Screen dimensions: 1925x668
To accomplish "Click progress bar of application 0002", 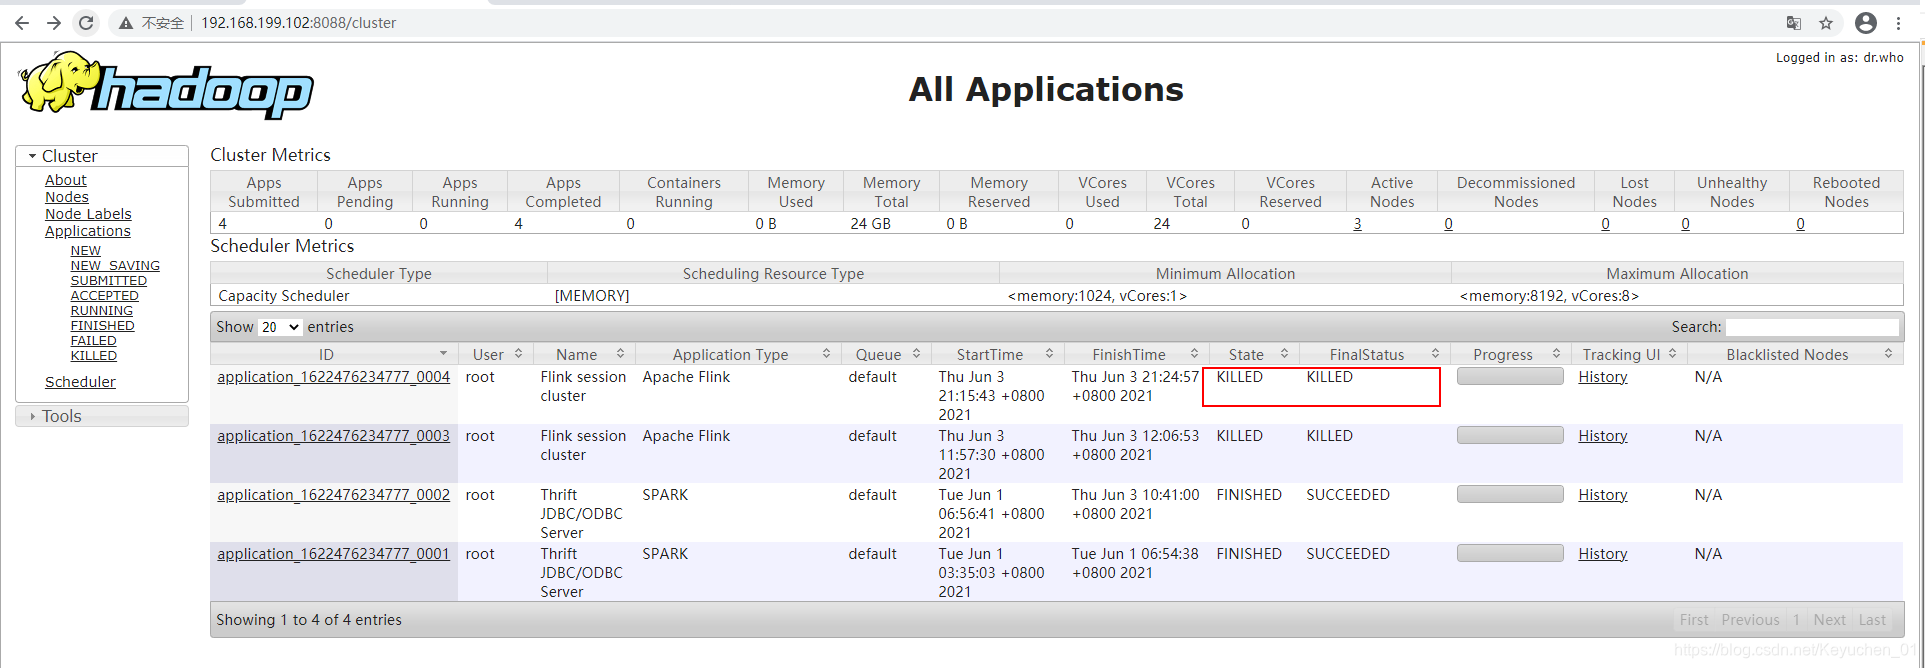I will (x=1510, y=494).
